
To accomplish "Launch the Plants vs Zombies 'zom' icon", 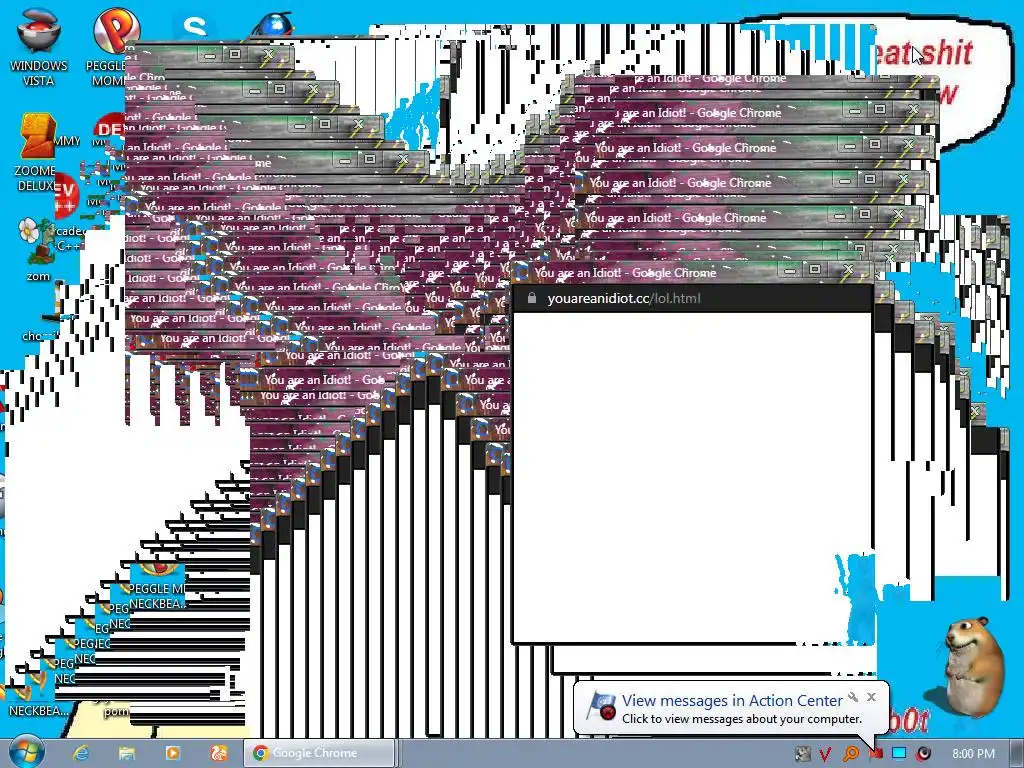I will 38,249.
